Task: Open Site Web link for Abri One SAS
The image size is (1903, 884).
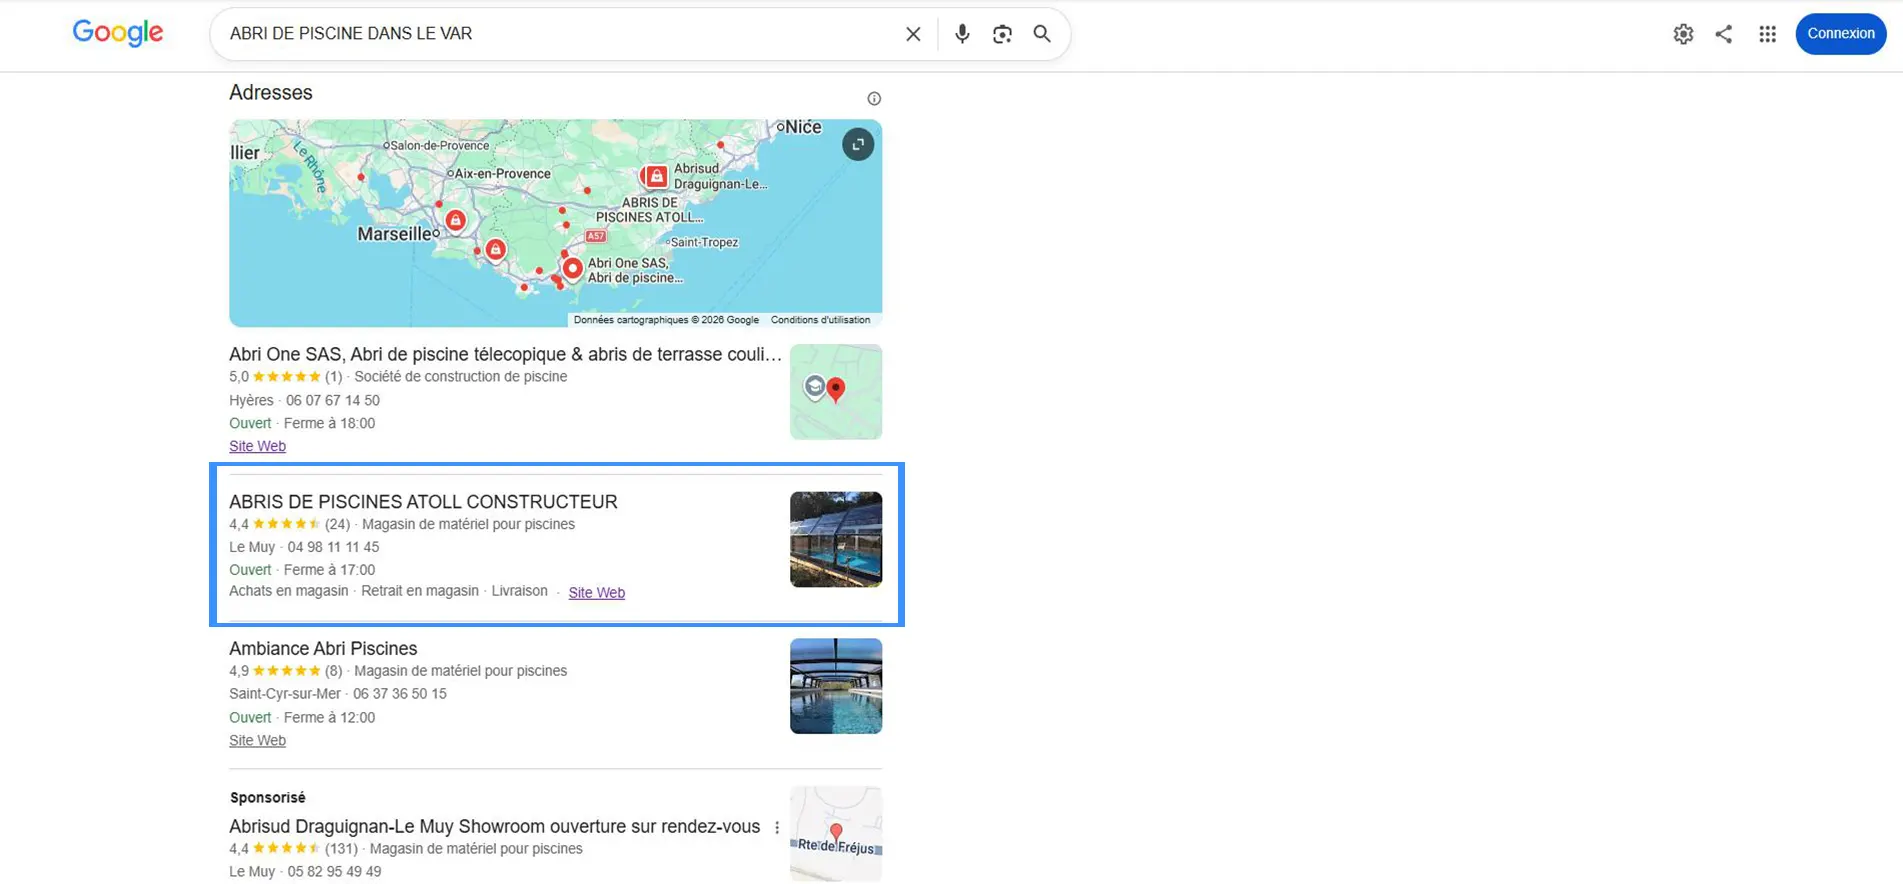Action: 257,446
